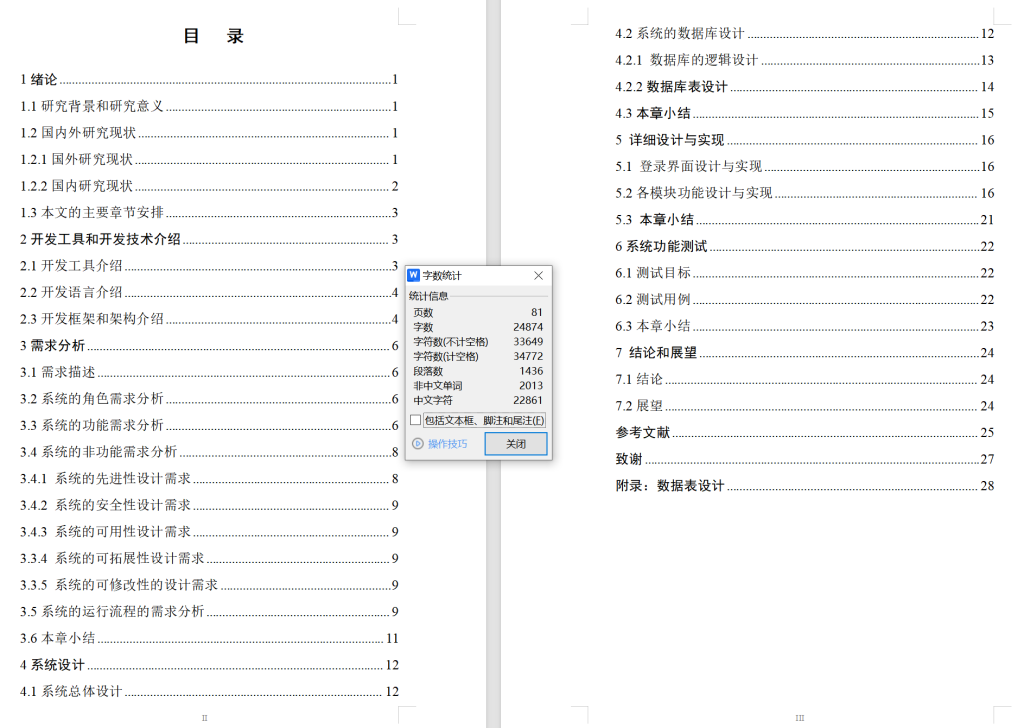
Task: Click the page number II in left footer
Action: point(204,717)
